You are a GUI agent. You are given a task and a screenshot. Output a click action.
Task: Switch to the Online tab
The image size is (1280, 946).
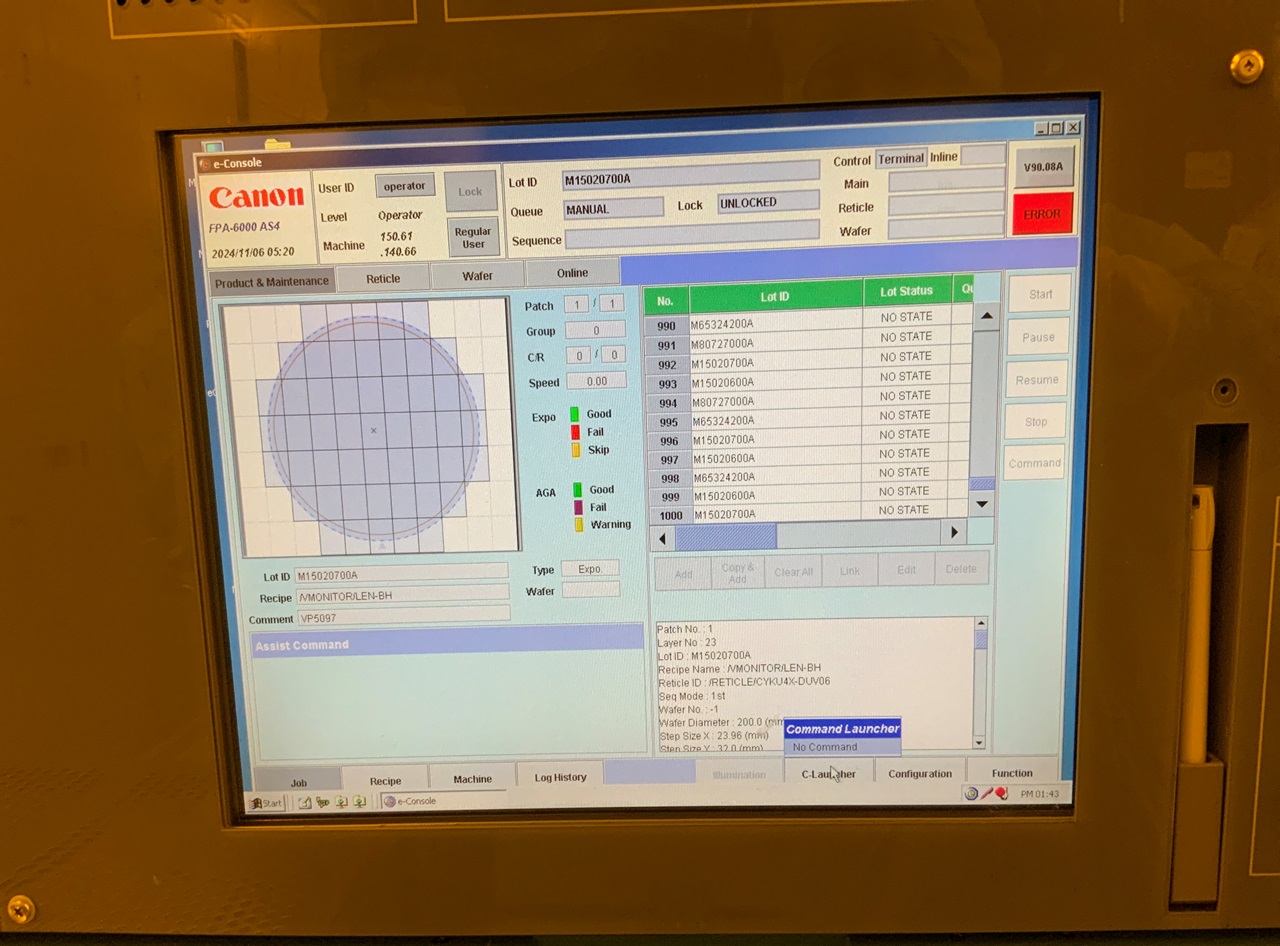coord(572,273)
